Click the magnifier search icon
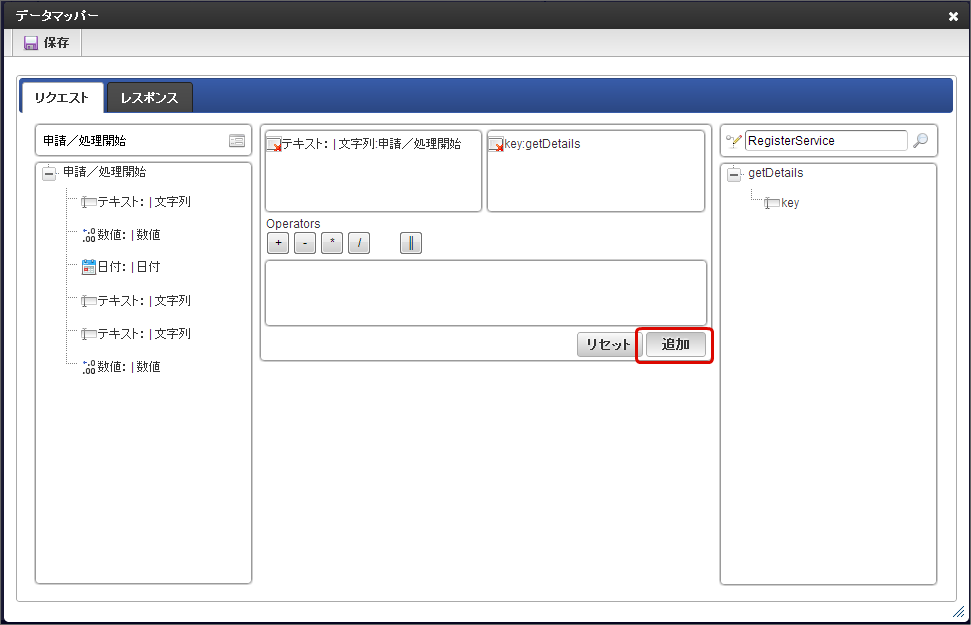The height and width of the screenshot is (625, 971). [x=921, y=141]
